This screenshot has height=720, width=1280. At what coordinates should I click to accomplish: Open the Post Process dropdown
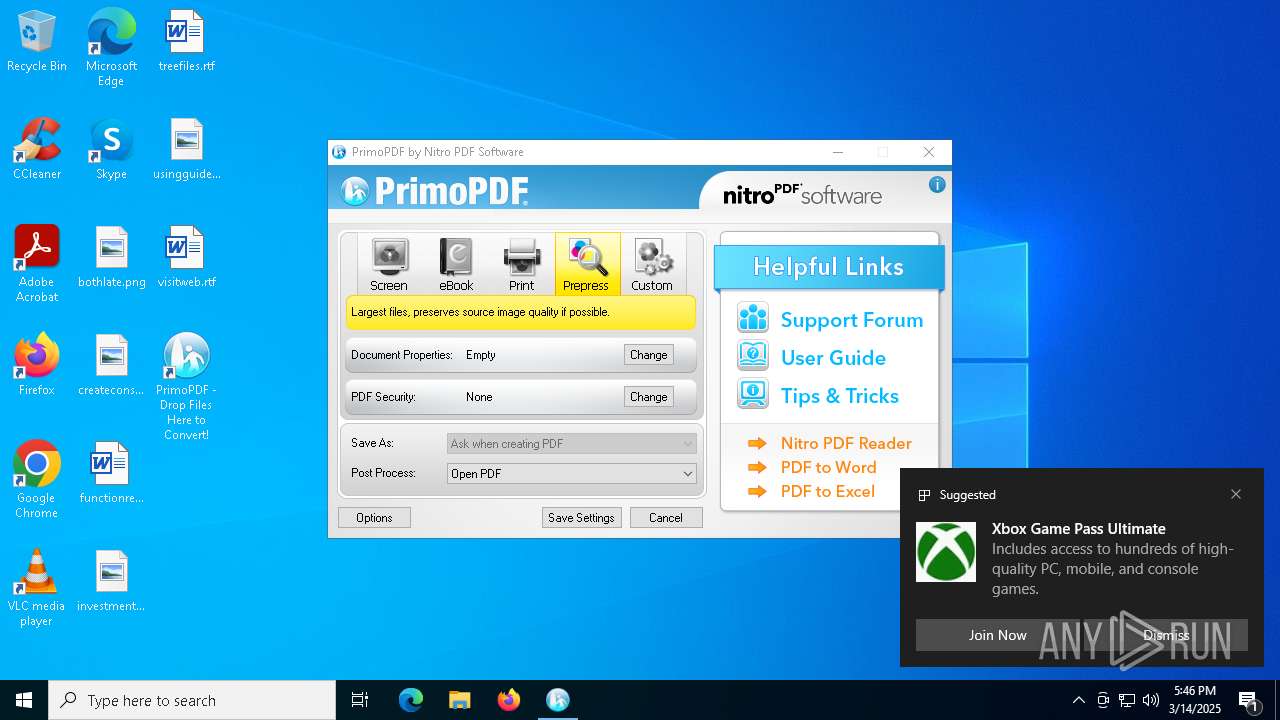(x=572, y=474)
